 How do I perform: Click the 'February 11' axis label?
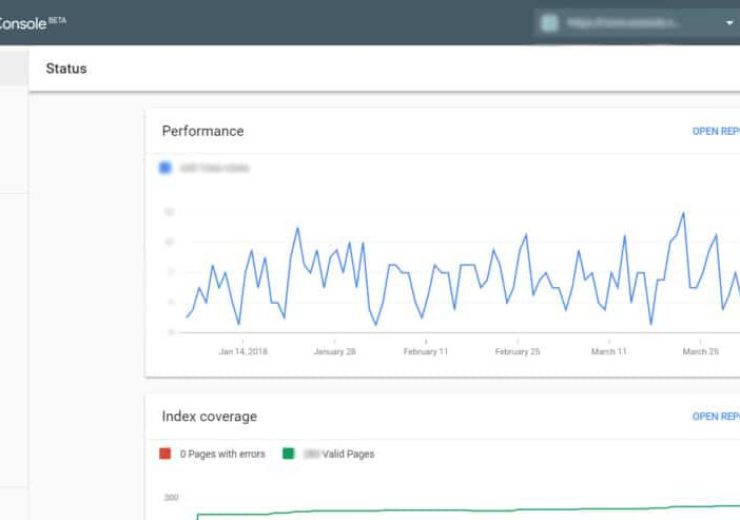pos(426,352)
